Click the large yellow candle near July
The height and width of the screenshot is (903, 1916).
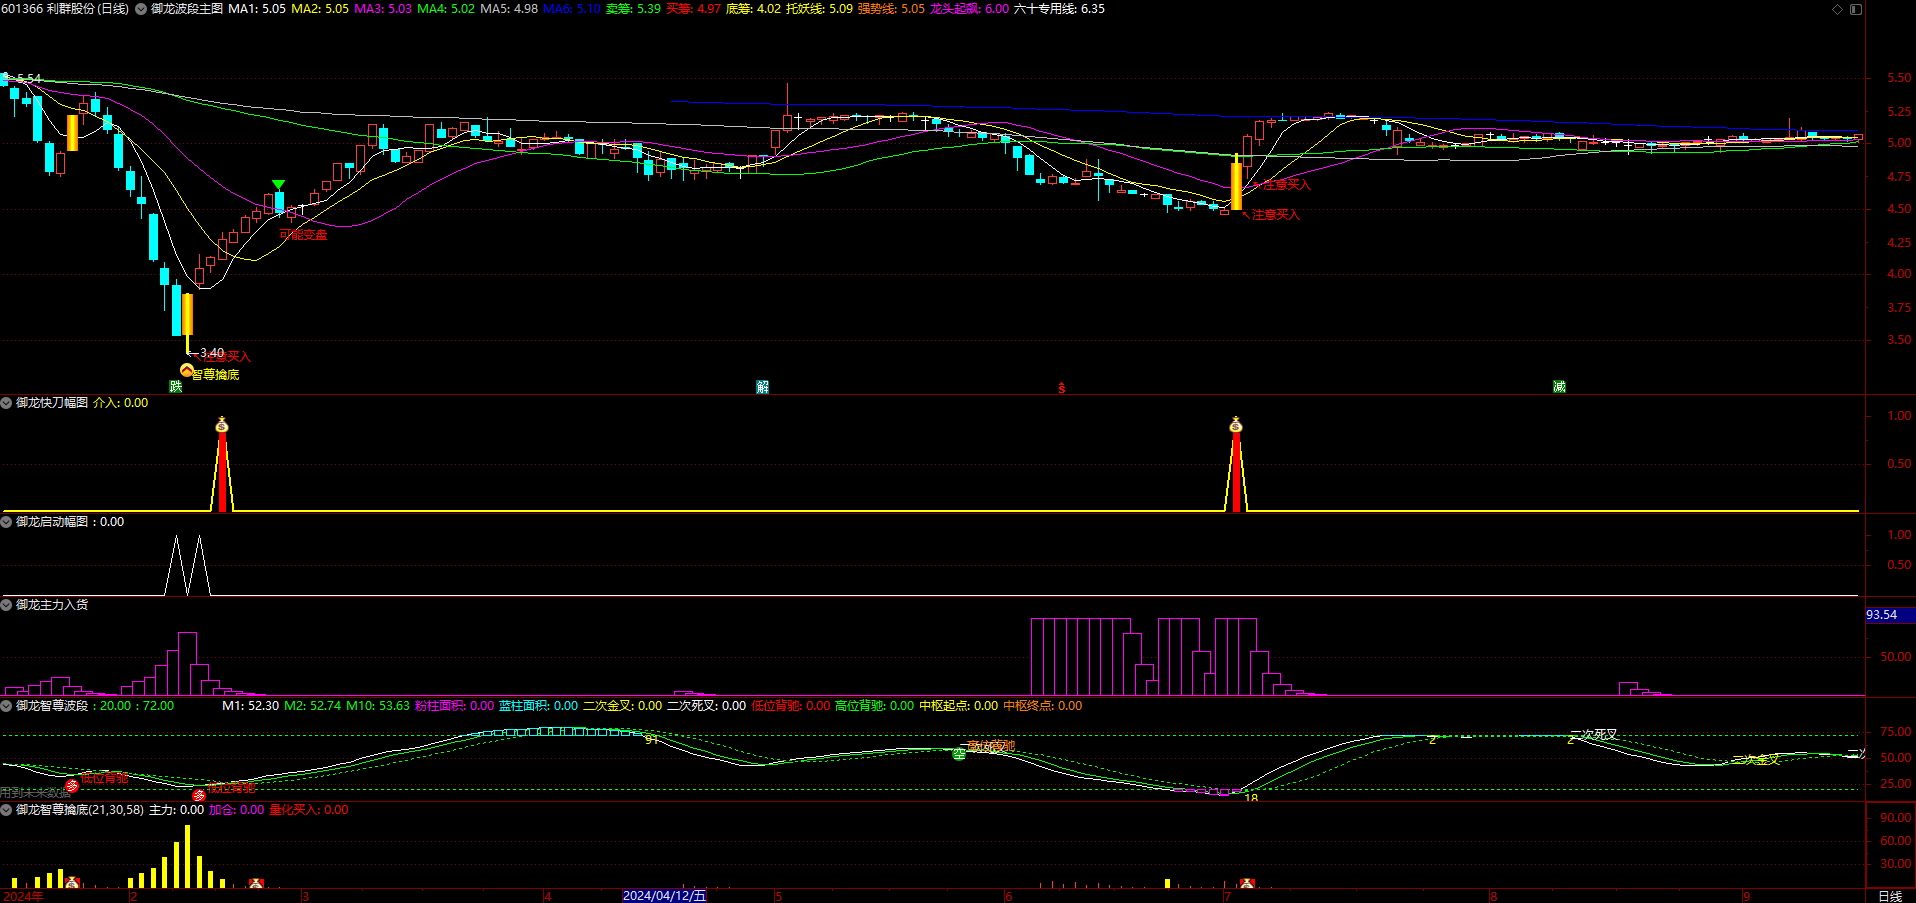point(1236,186)
